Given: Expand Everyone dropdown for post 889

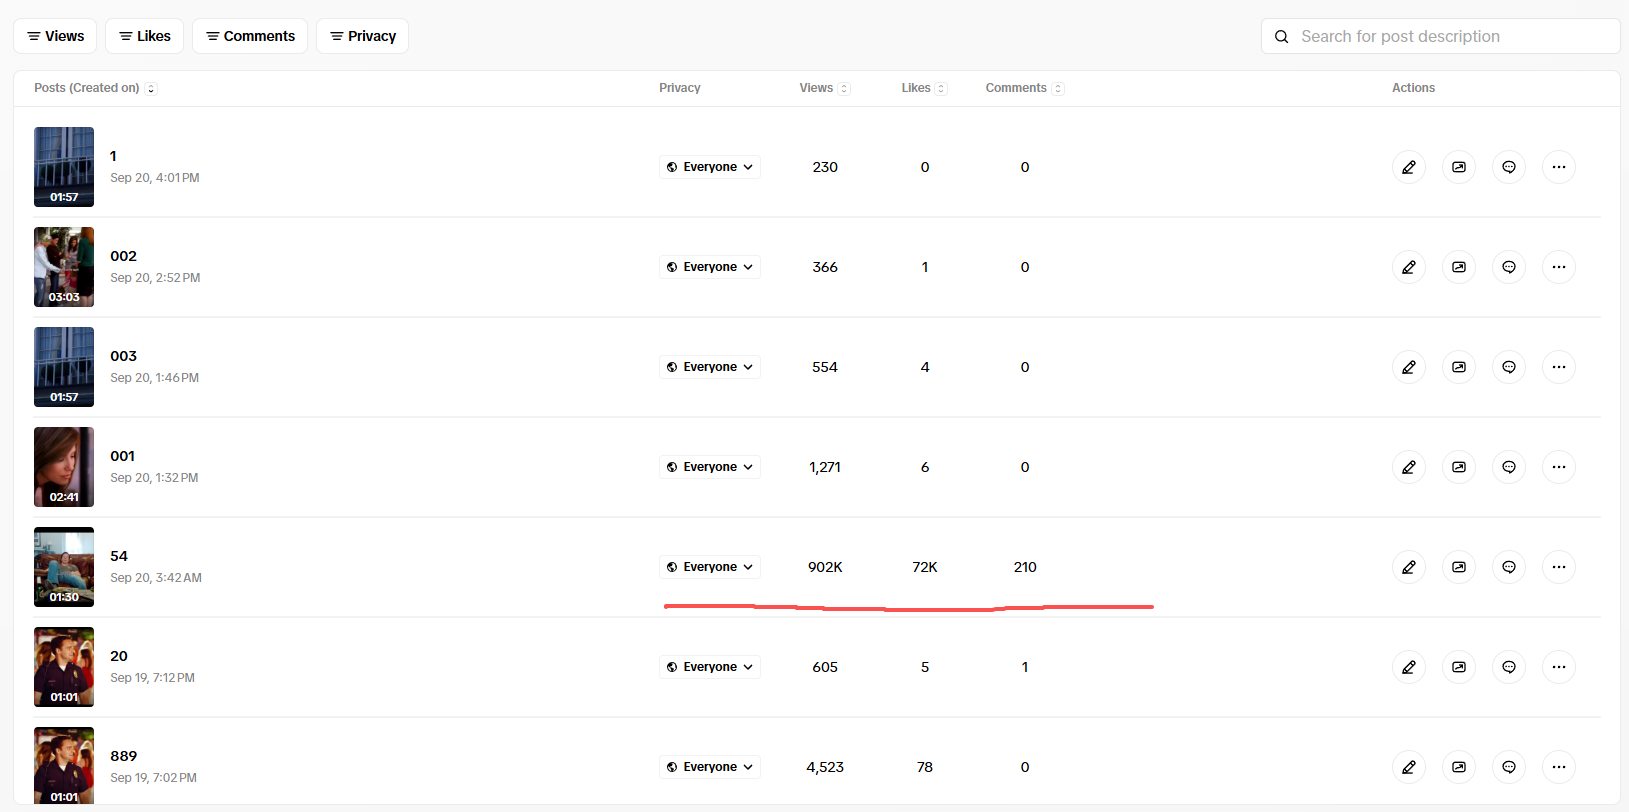Looking at the screenshot, I should tap(709, 767).
